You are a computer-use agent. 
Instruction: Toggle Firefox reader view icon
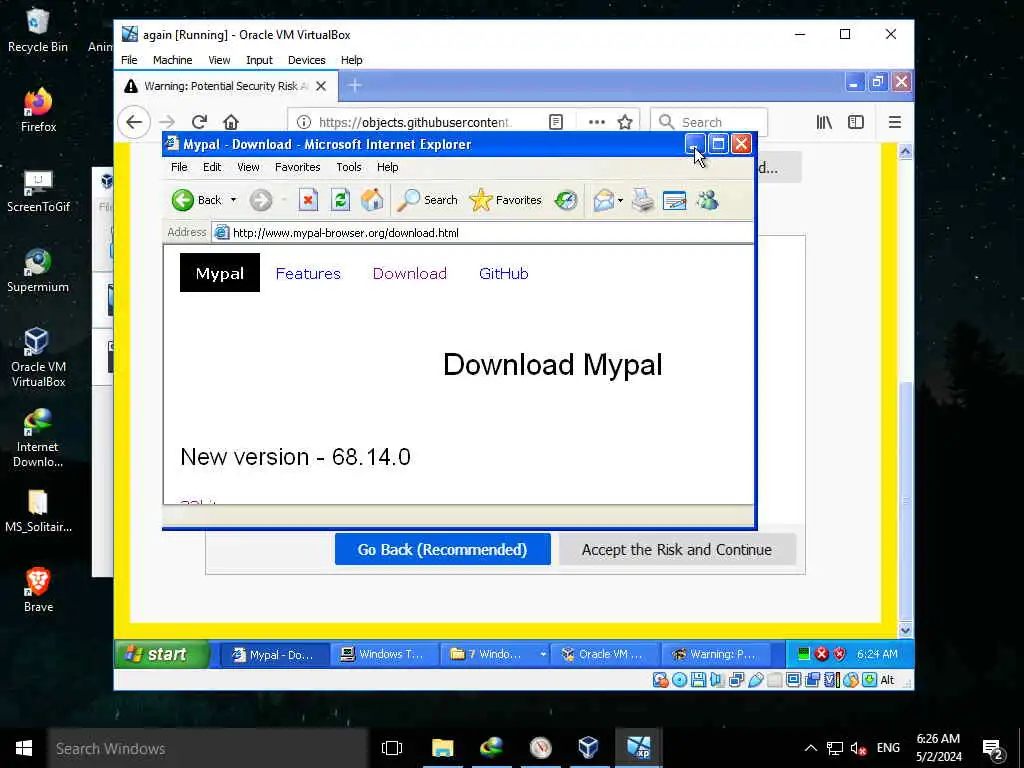(x=556, y=122)
